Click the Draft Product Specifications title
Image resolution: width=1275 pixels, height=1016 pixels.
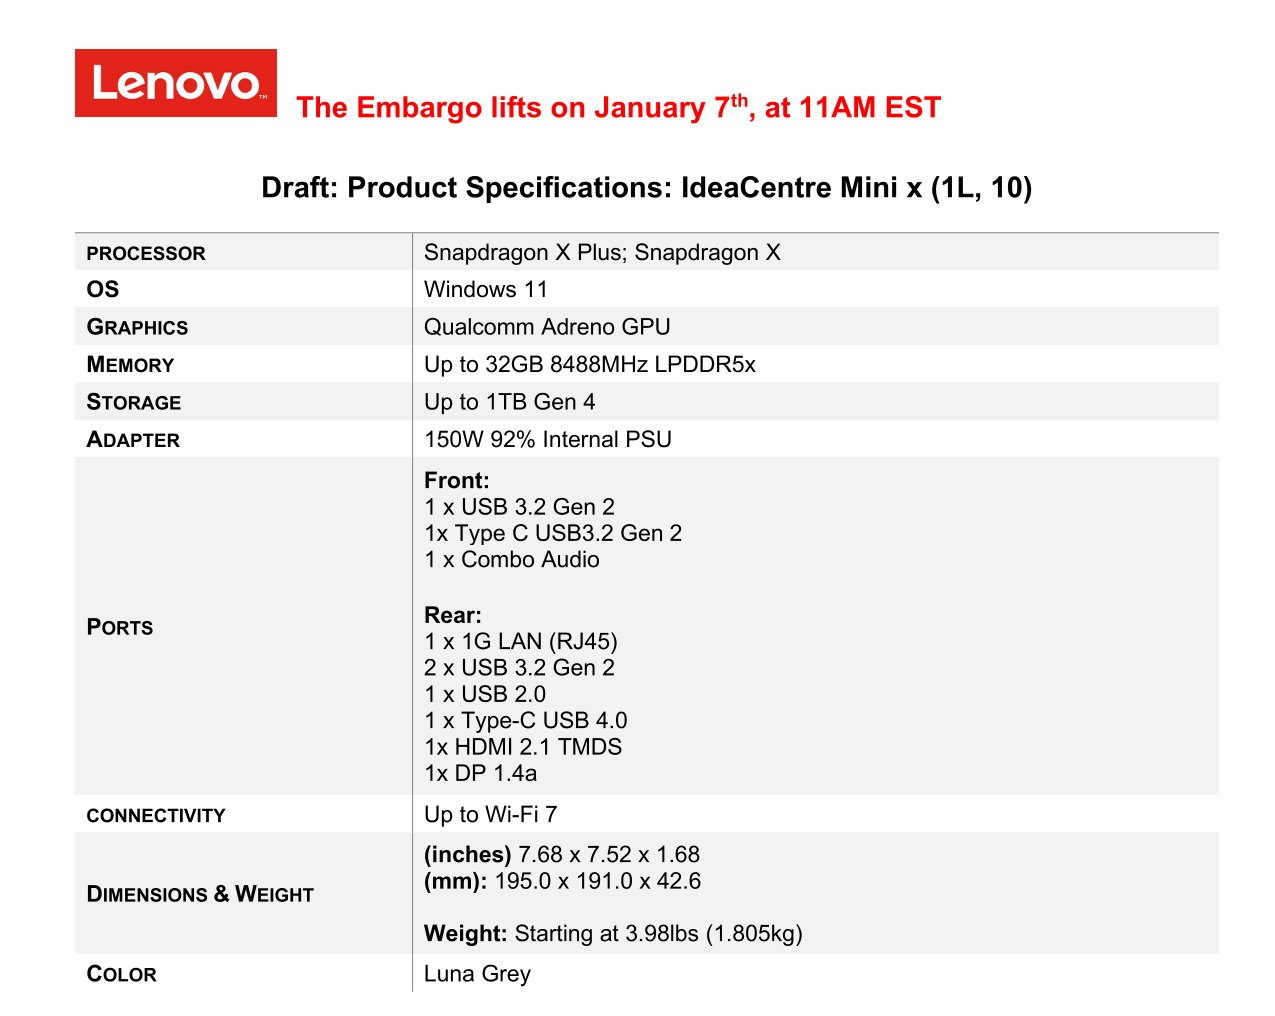click(646, 188)
